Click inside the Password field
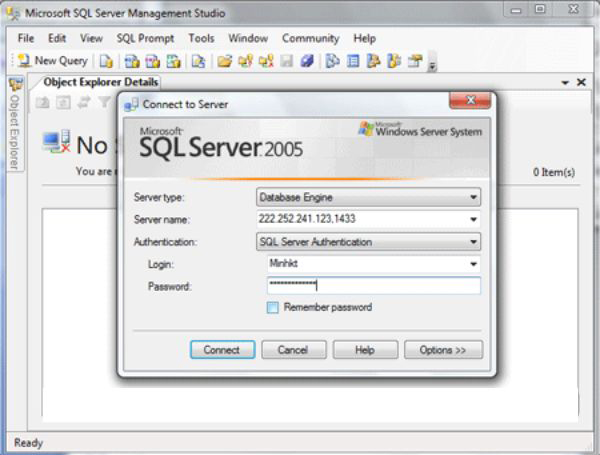This screenshot has height=455, width=600. [x=373, y=286]
